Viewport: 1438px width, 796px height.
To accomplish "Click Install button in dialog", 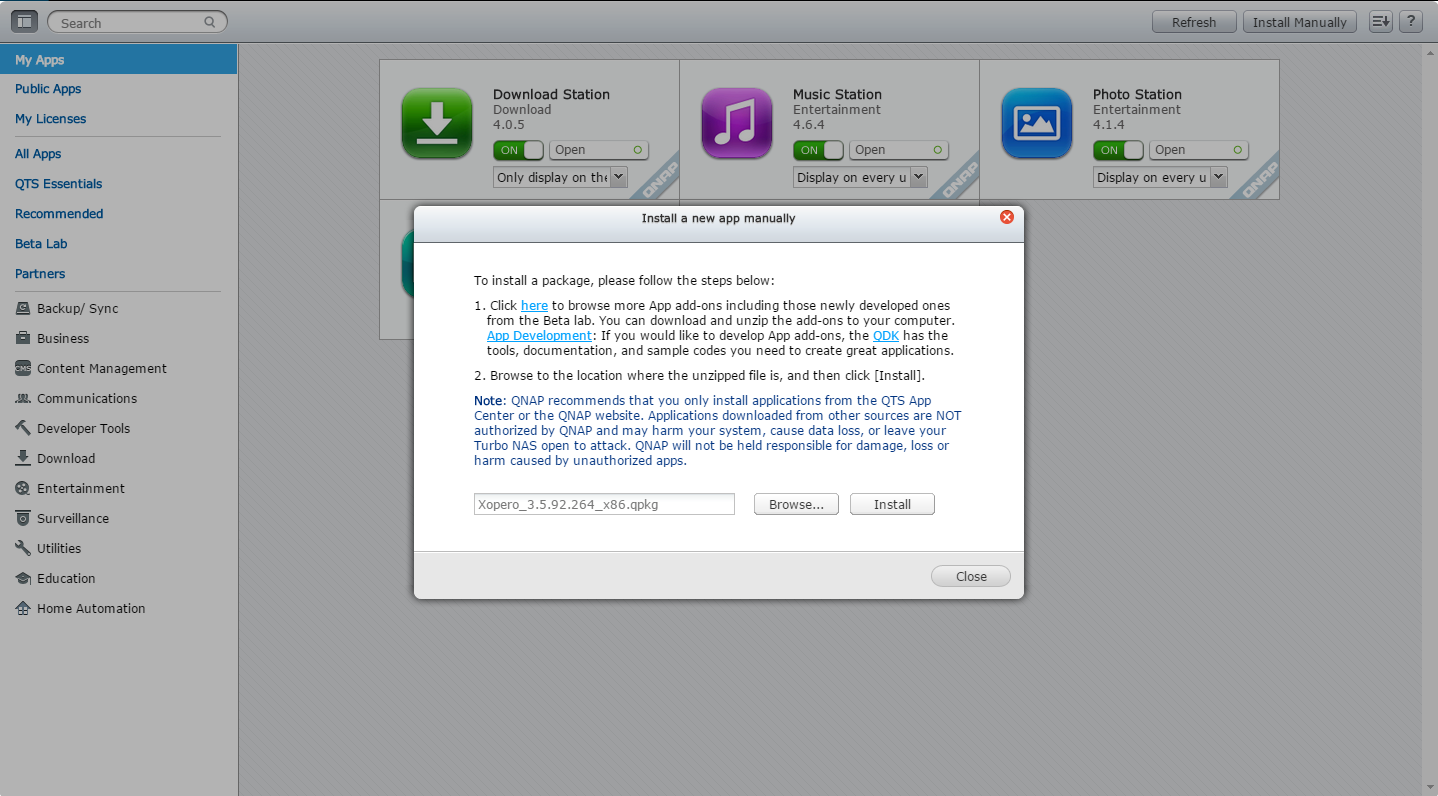I will [892, 504].
